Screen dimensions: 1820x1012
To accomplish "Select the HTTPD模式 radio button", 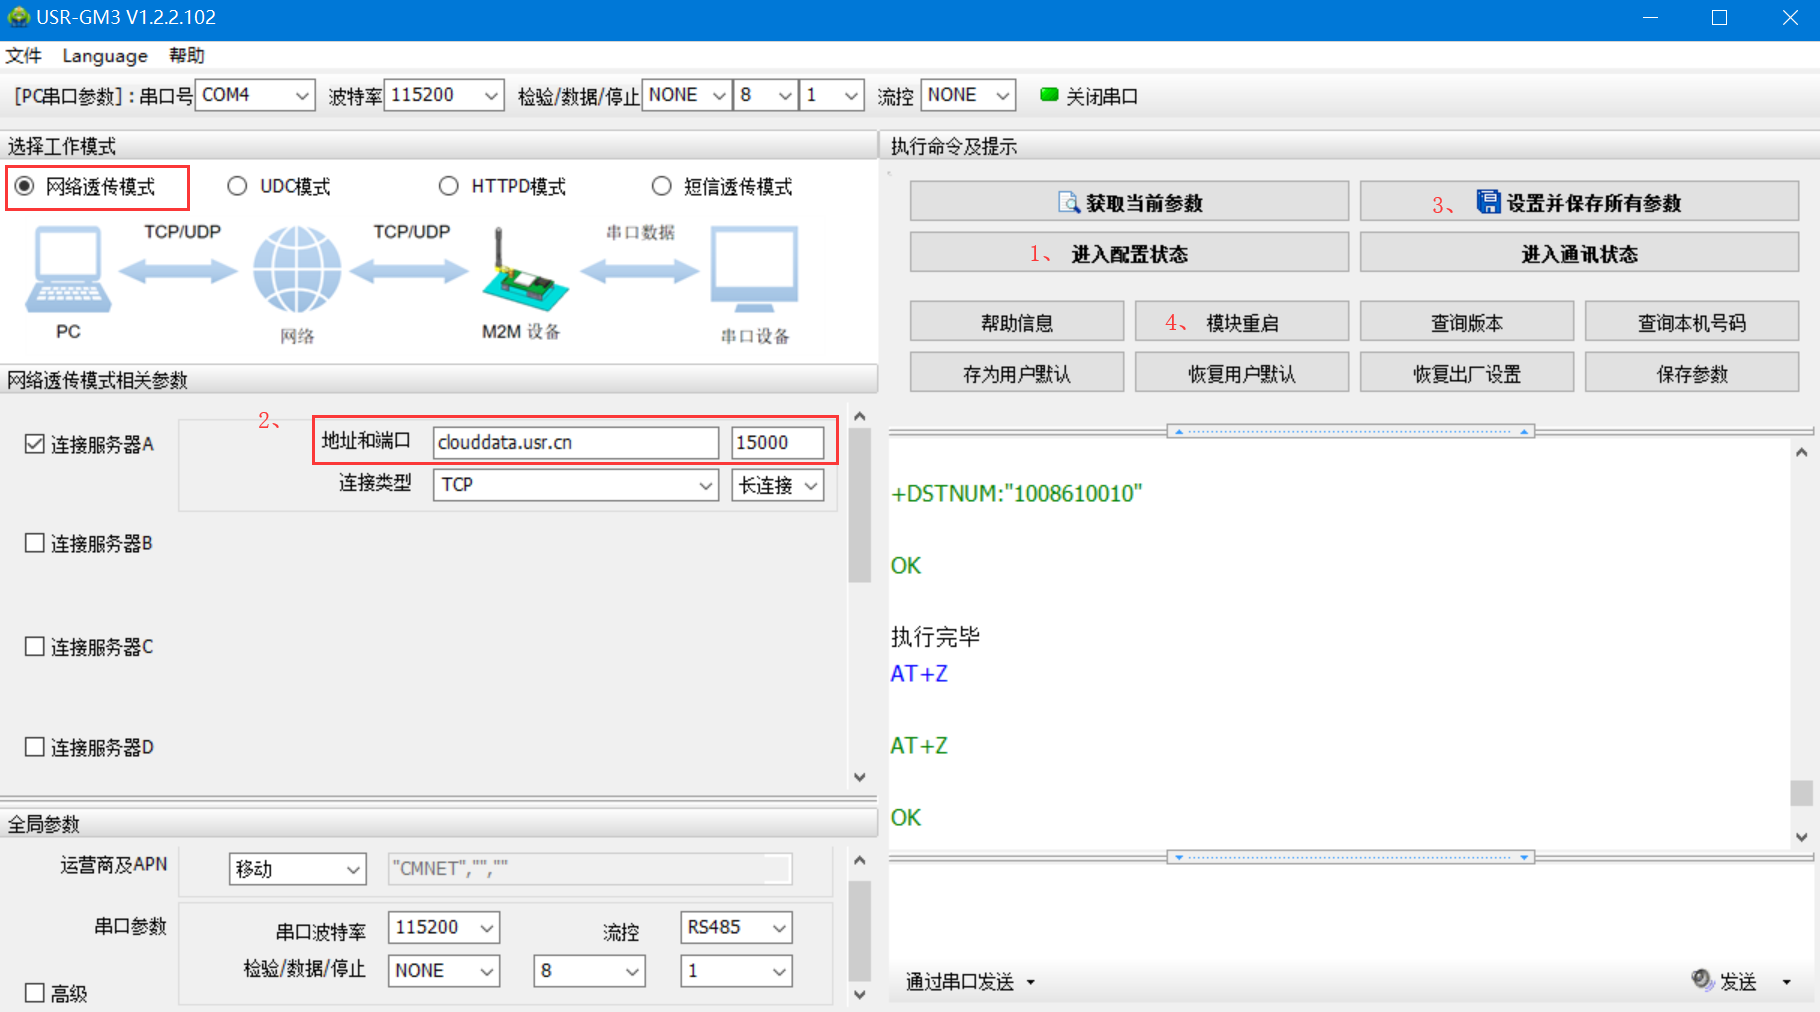I will [449, 186].
